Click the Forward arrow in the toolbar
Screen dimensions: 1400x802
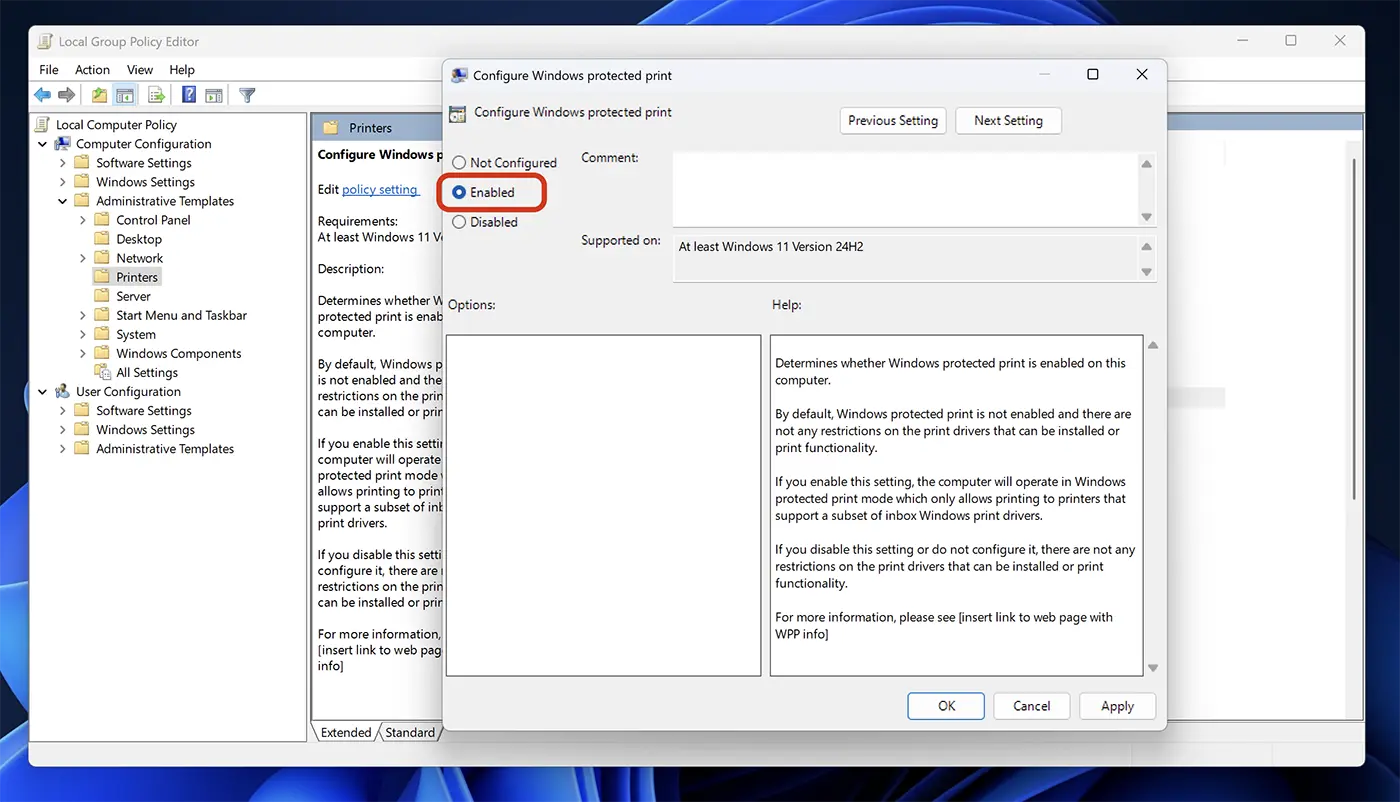pyautogui.click(x=67, y=95)
